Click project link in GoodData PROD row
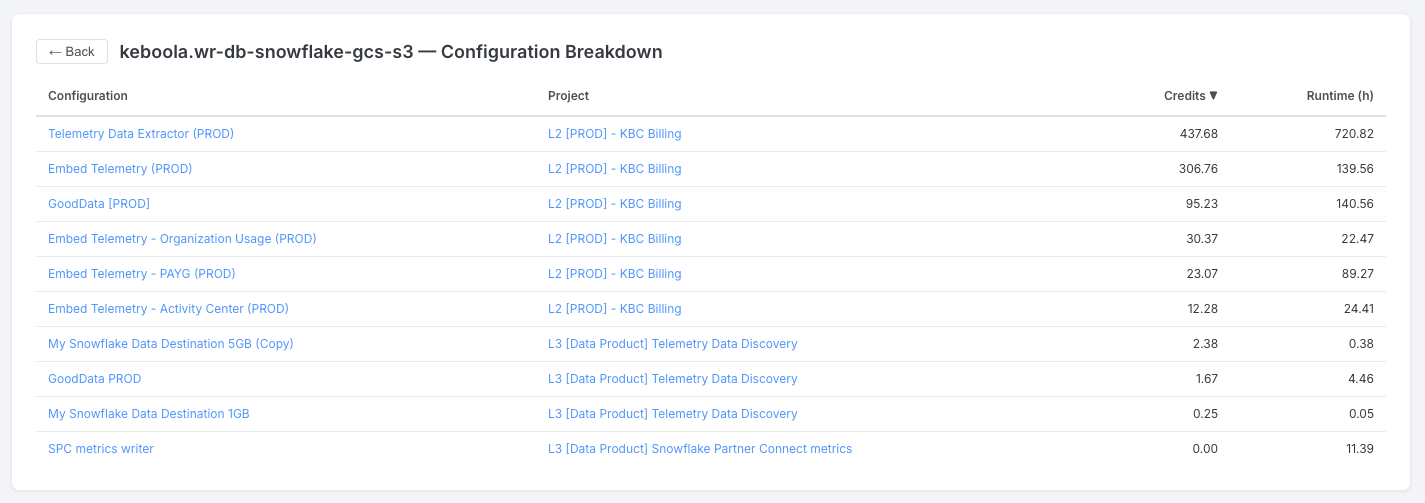This screenshot has width=1425, height=503. [672, 379]
